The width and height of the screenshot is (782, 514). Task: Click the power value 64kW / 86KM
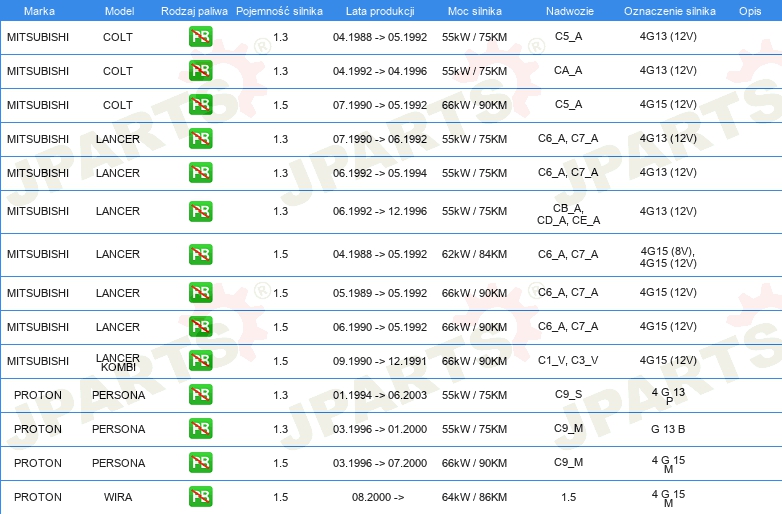(x=474, y=497)
